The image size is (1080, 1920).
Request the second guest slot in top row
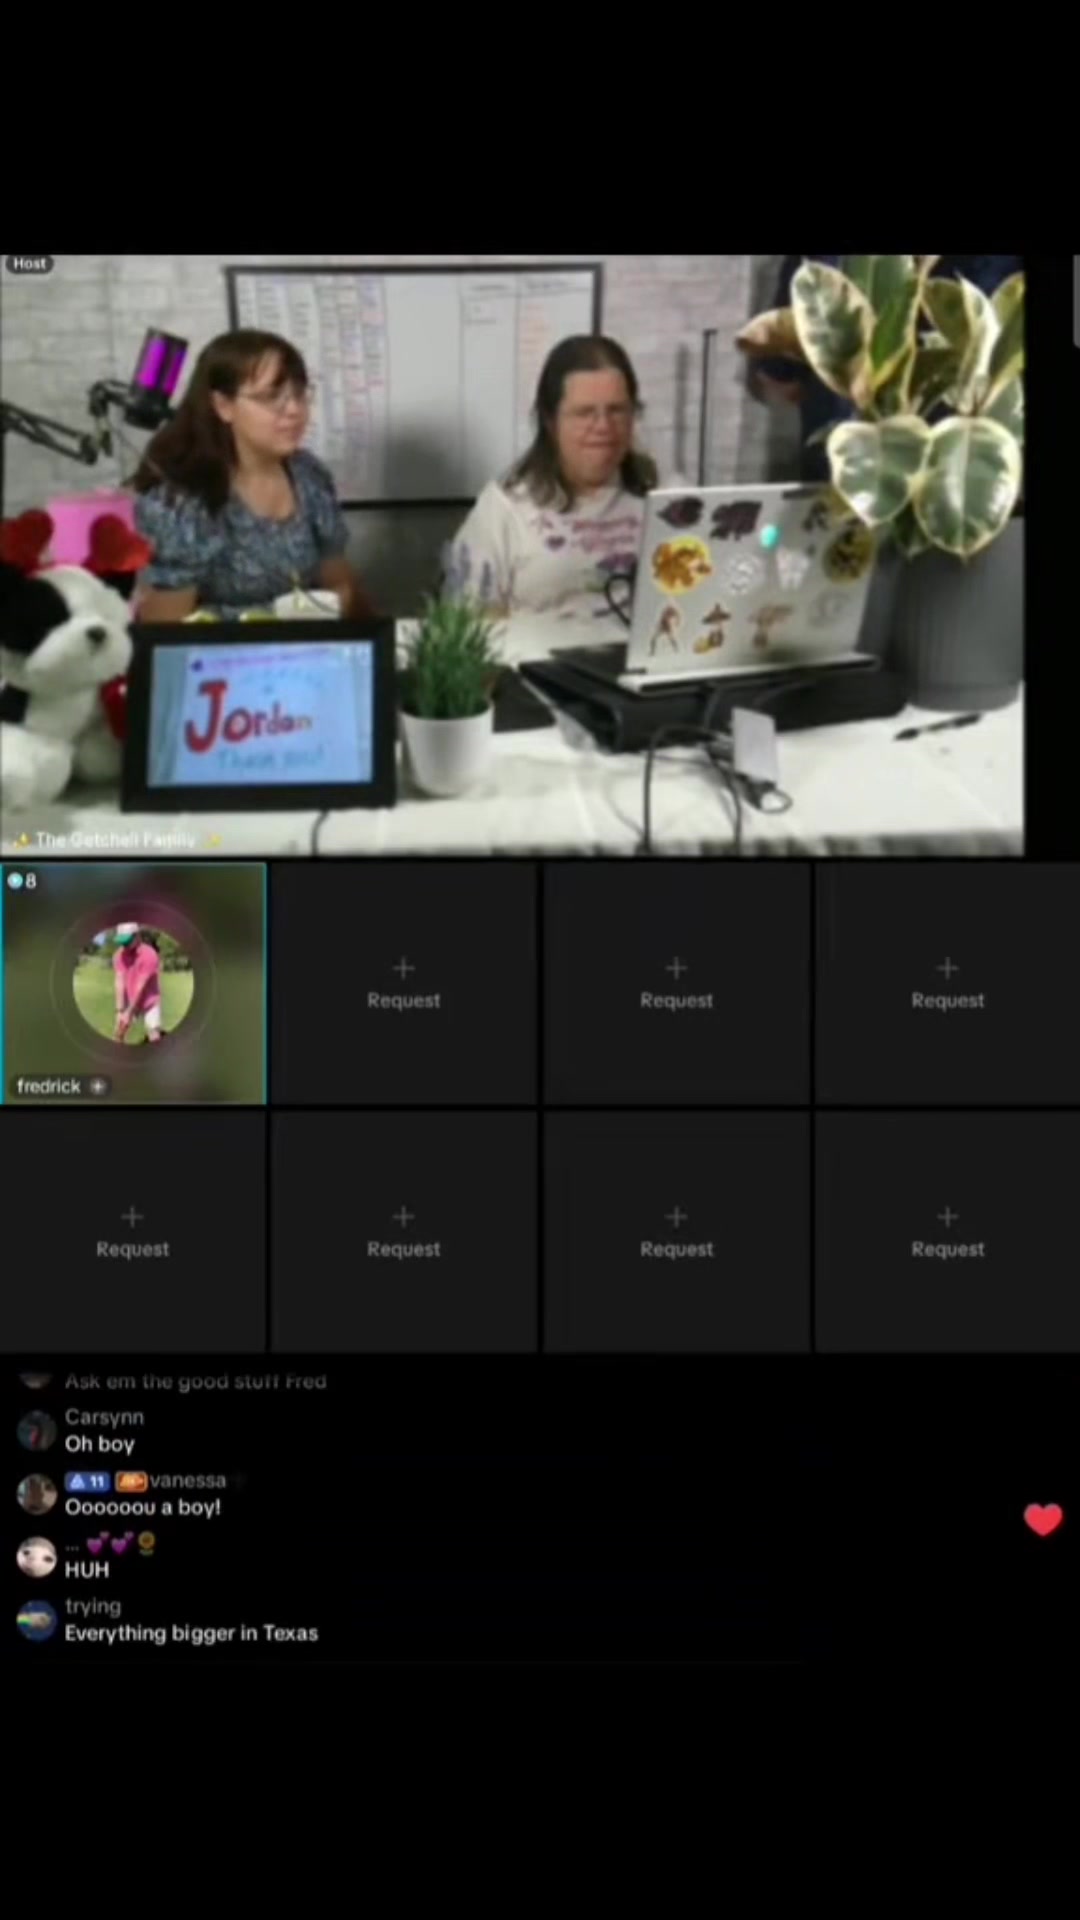pyautogui.click(x=404, y=984)
